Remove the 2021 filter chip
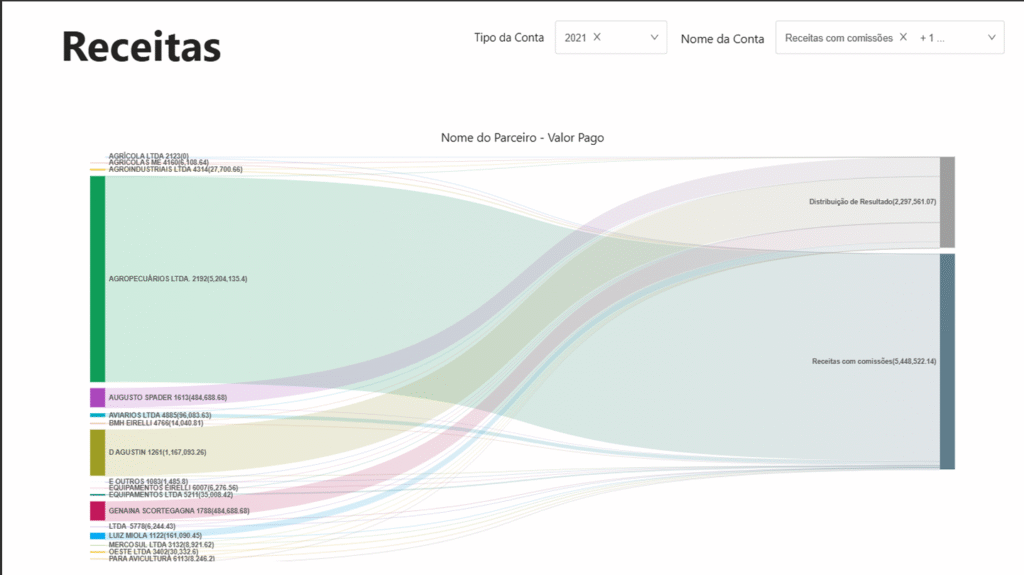This screenshot has height=575, width=1024. pos(597,37)
